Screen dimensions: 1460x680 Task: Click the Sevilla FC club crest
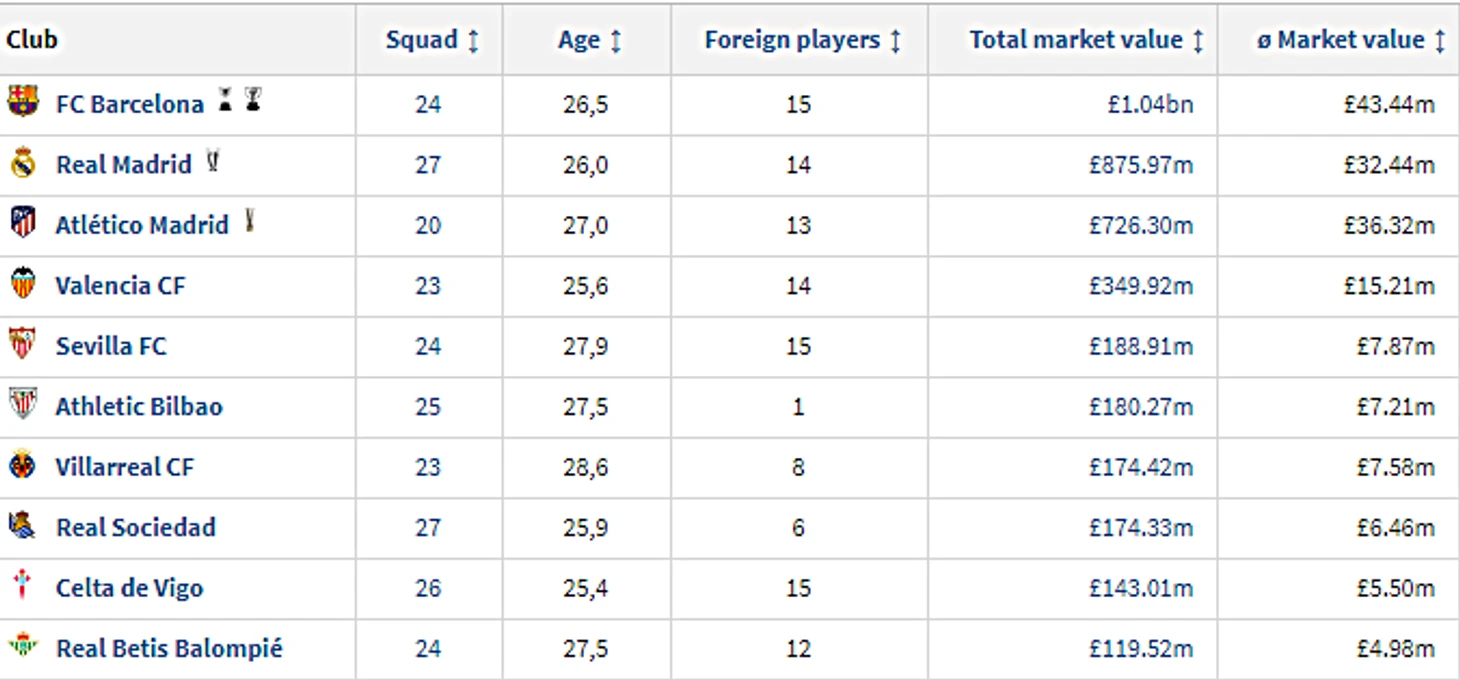point(22,344)
